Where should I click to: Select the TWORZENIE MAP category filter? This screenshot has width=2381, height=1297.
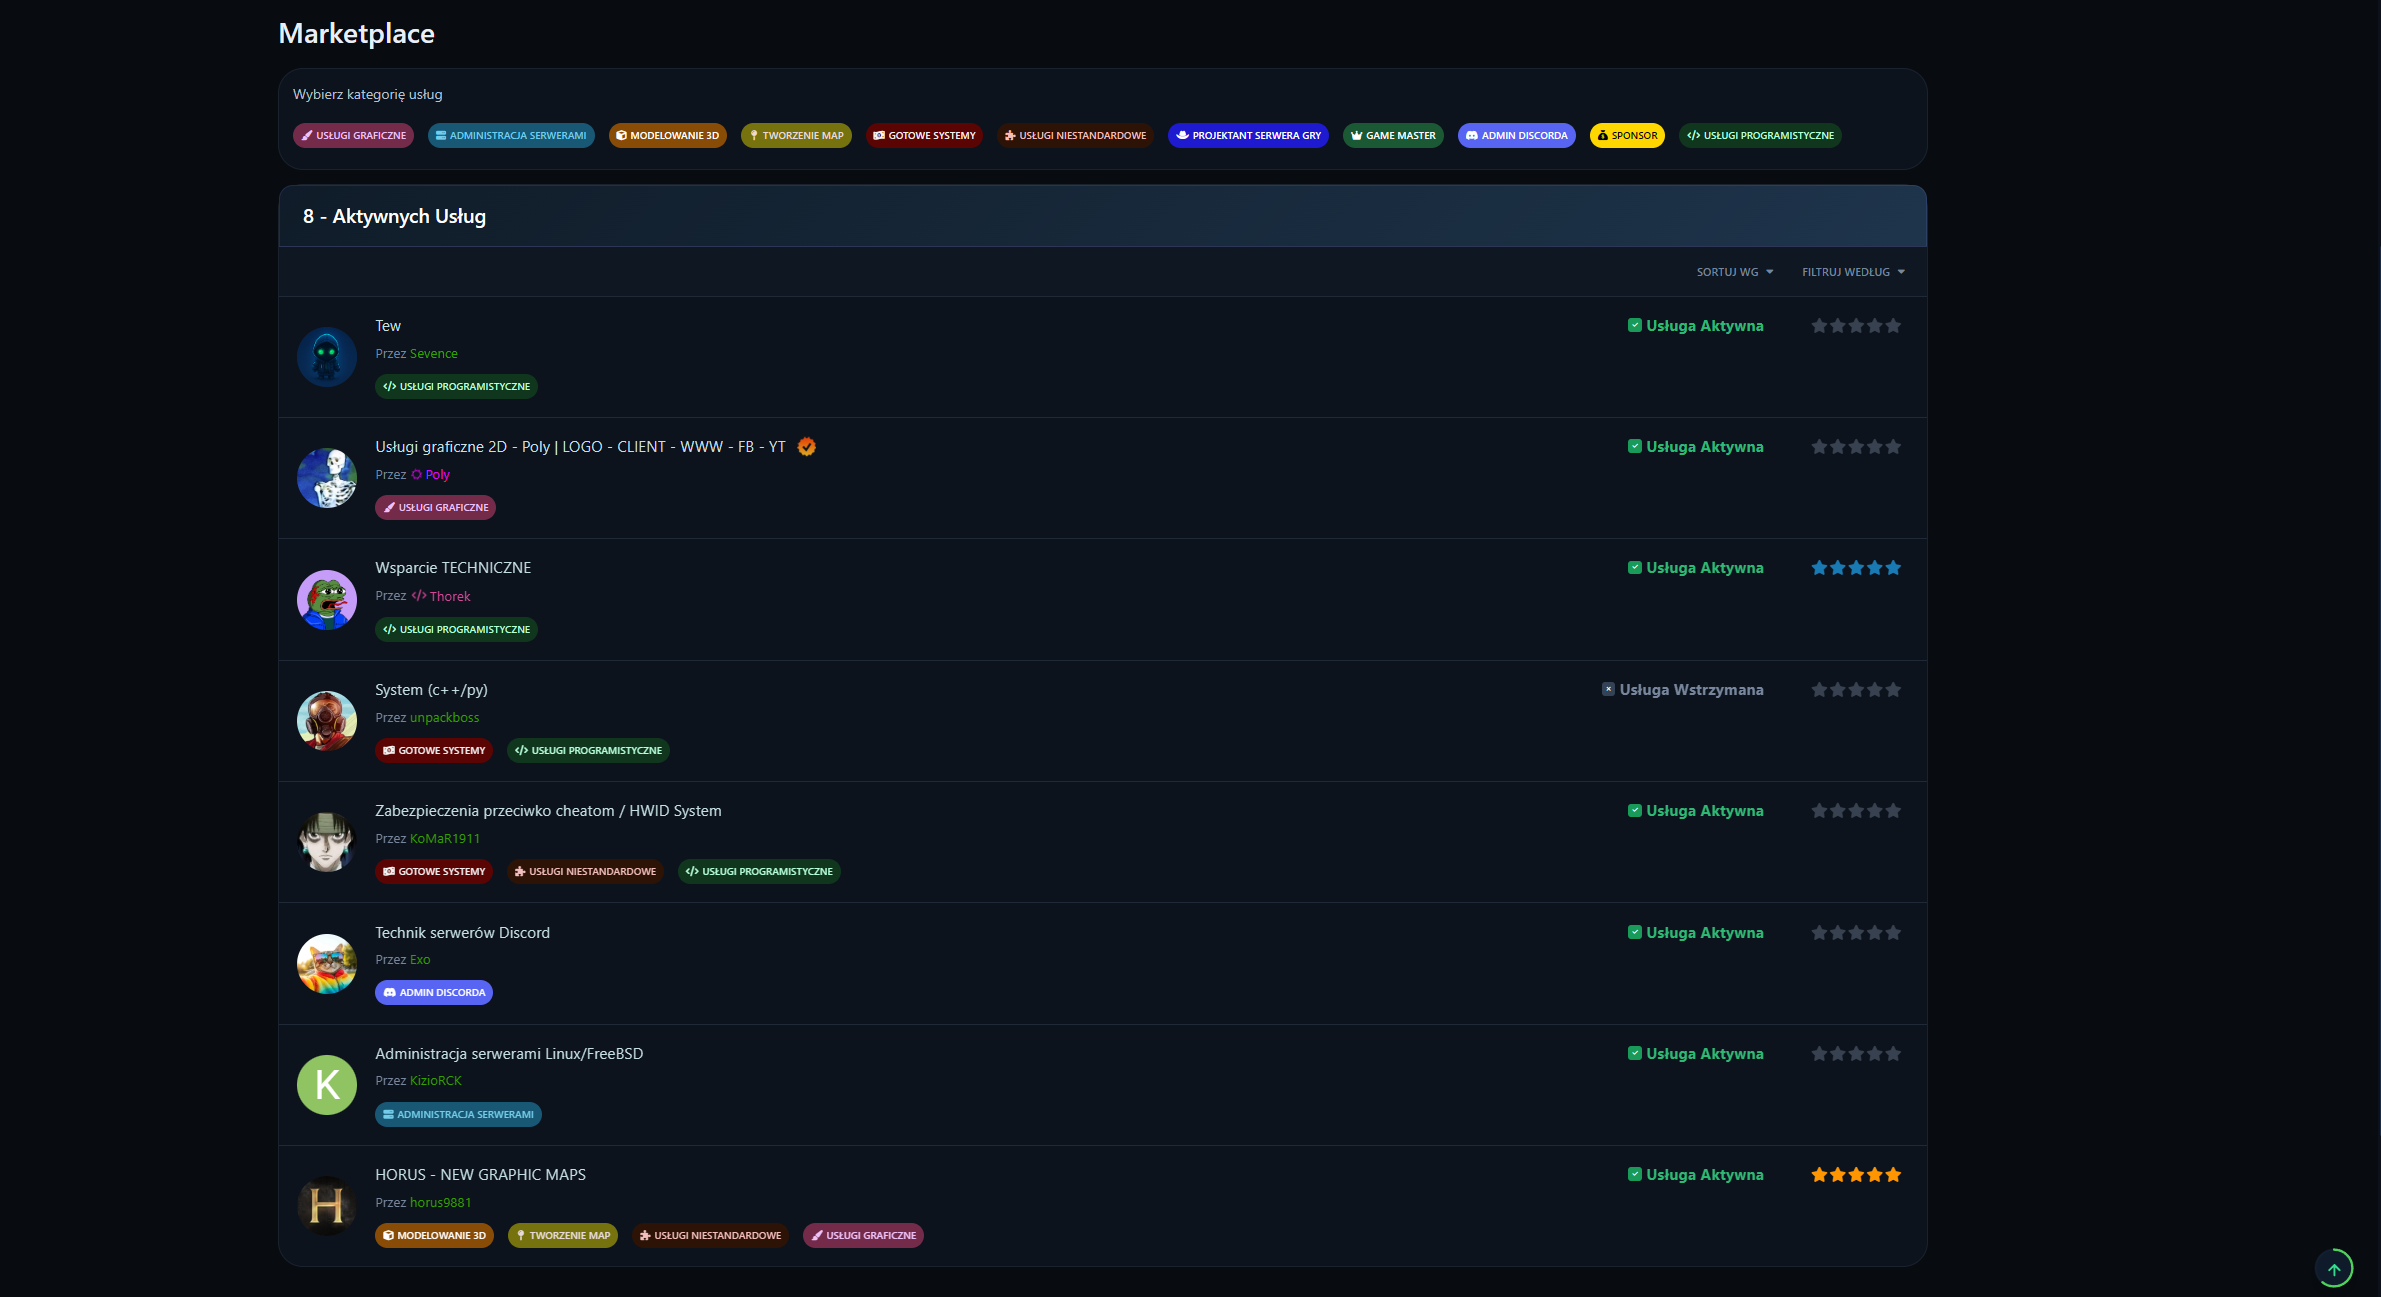[x=796, y=135]
